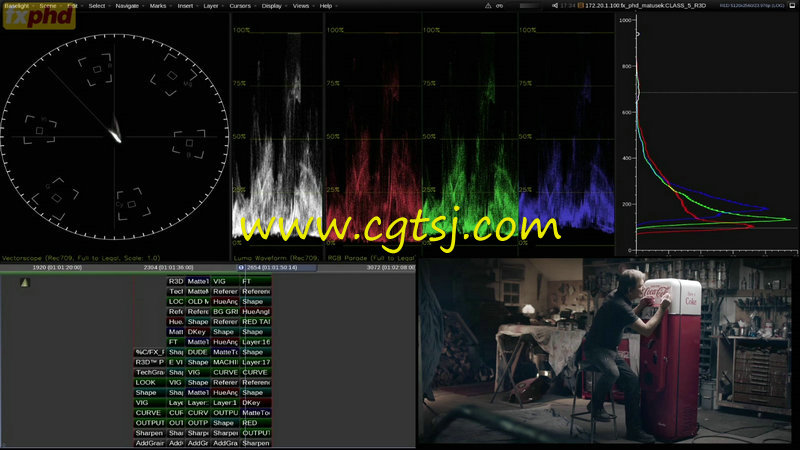Select the RED TAI layer block
Screen dimensions: 800x450
click(x=256, y=322)
